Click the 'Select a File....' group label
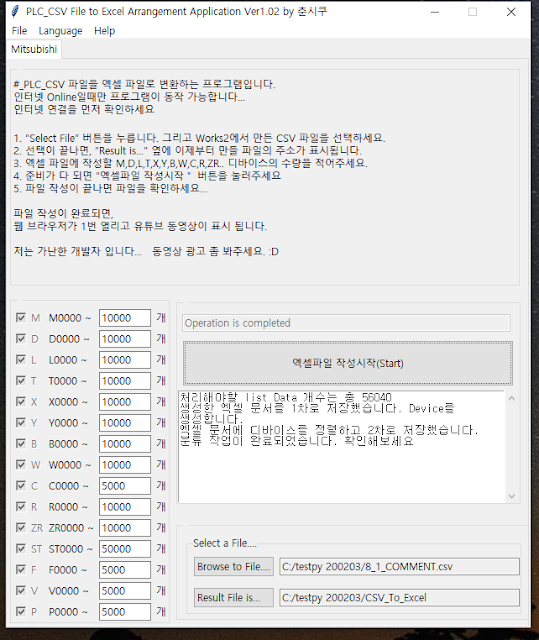 click(x=225, y=543)
